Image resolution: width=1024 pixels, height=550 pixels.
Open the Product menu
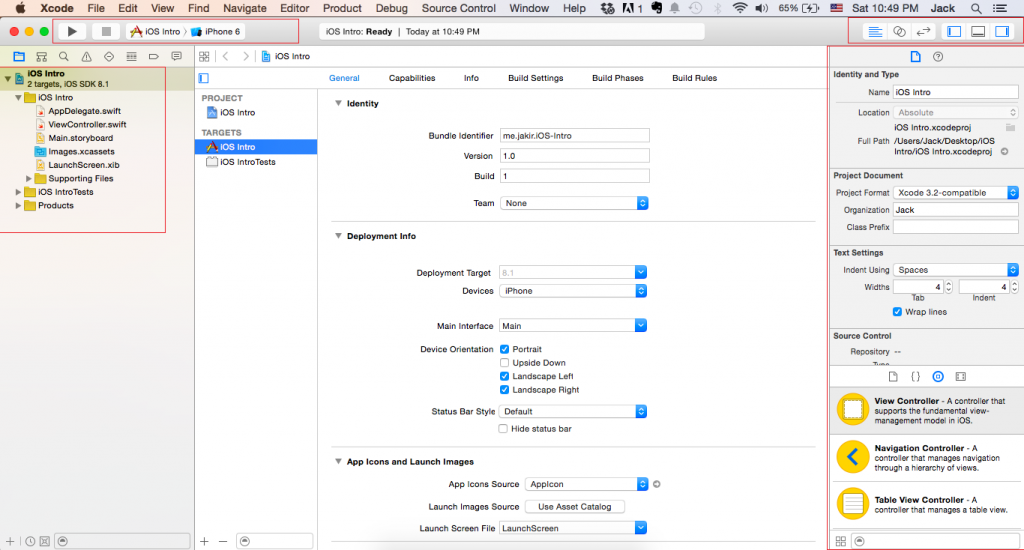[x=342, y=8]
